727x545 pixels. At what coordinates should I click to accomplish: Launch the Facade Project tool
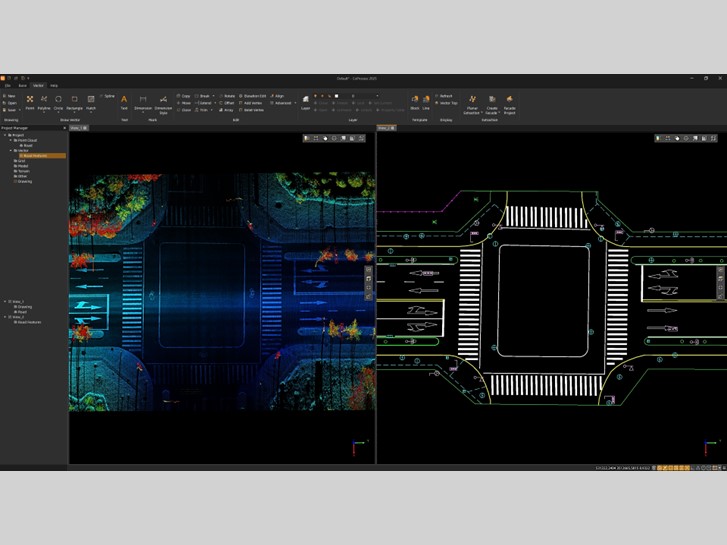510,104
